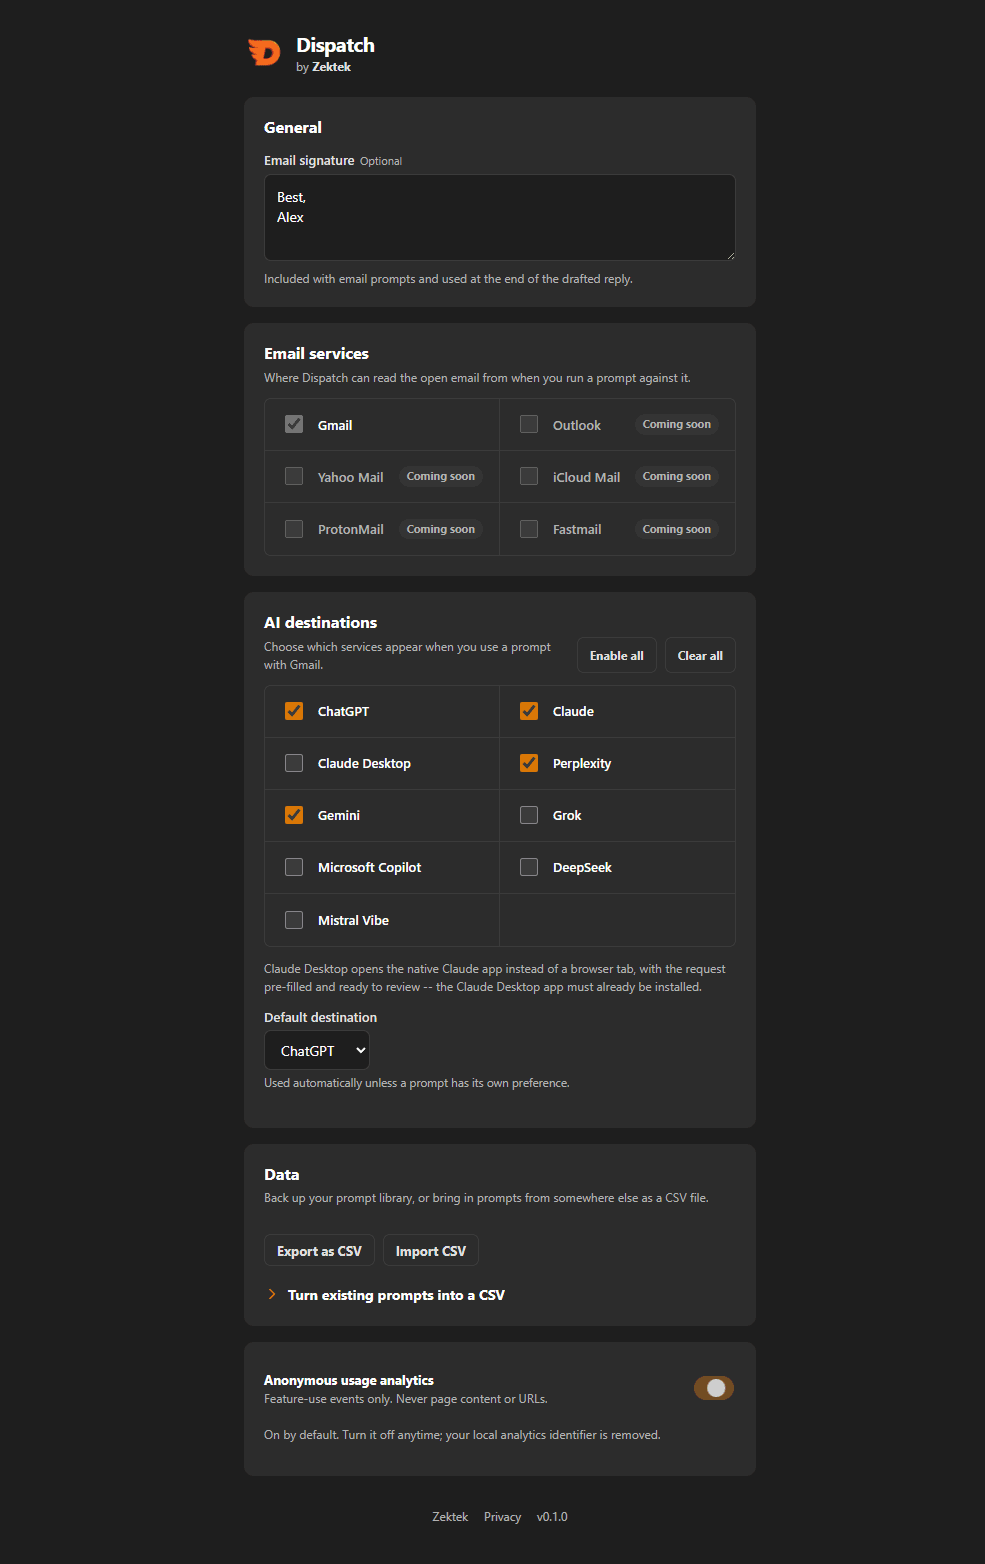Click the Data section heading
Screen dimensions: 985x1564
(x=282, y=1174)
